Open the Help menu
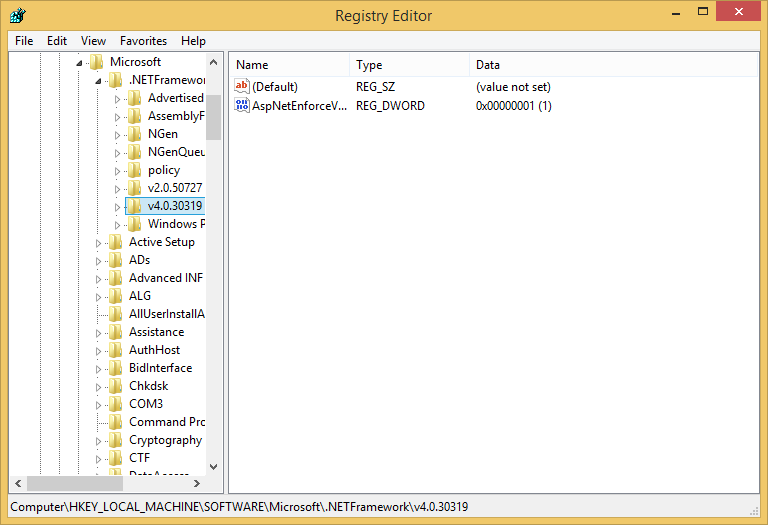768x525 pixels. pyautogui.click(x=193, y=41)
